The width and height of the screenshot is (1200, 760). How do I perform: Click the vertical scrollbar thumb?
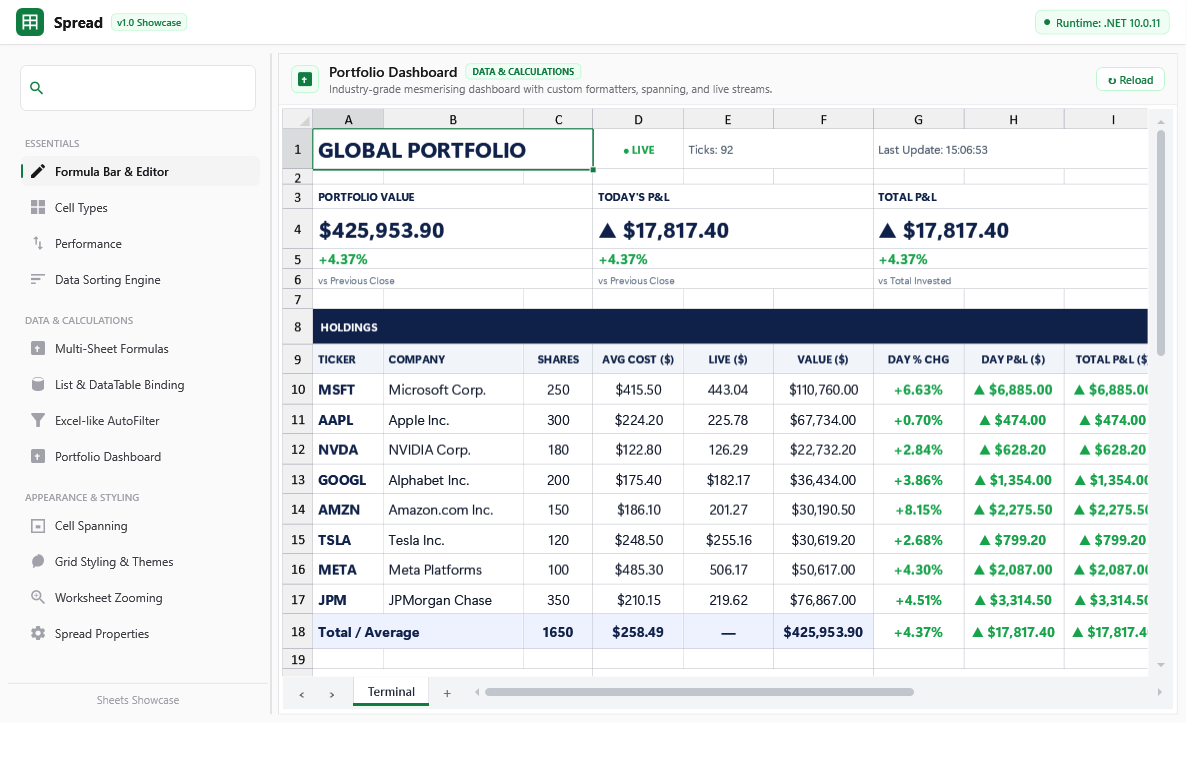click(x=1161, y=243)
